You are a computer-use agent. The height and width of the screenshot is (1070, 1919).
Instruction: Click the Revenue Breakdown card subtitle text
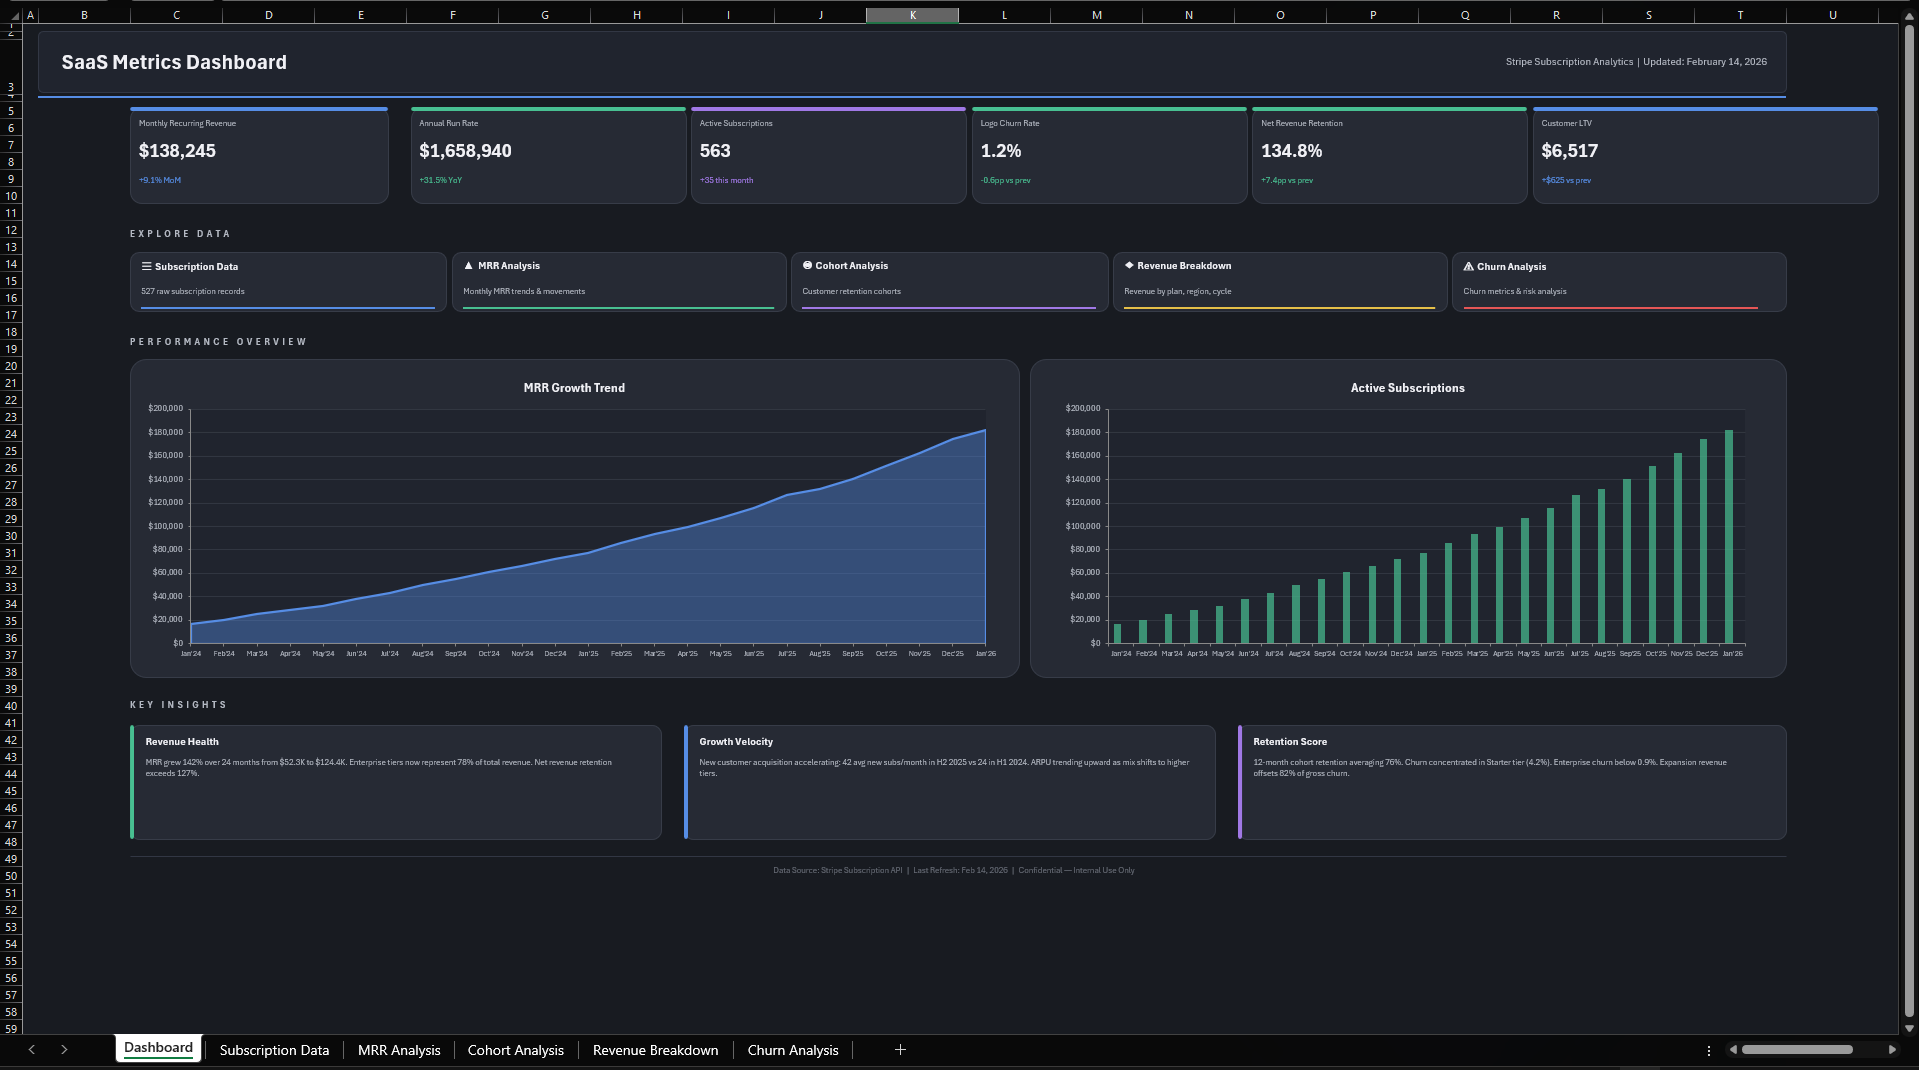1177,292
